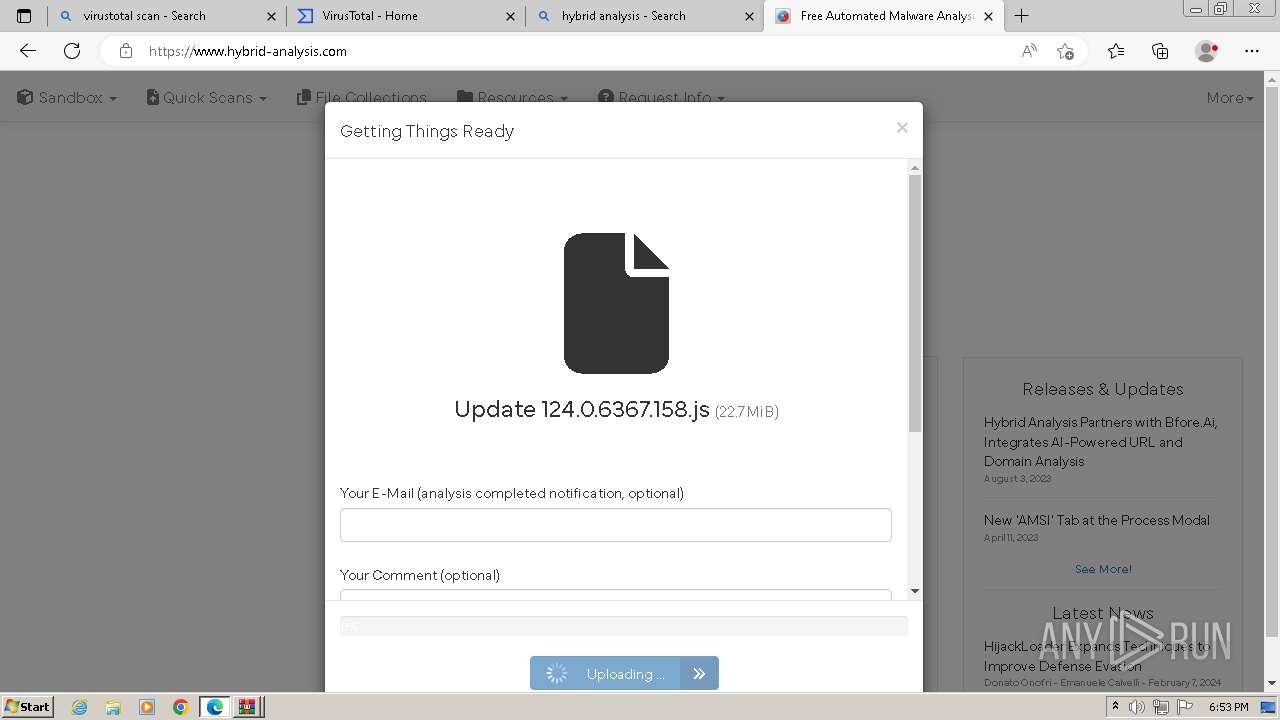
Task: Click the dialog vertical scrollbar thumb
Action: tap(914, 303)
